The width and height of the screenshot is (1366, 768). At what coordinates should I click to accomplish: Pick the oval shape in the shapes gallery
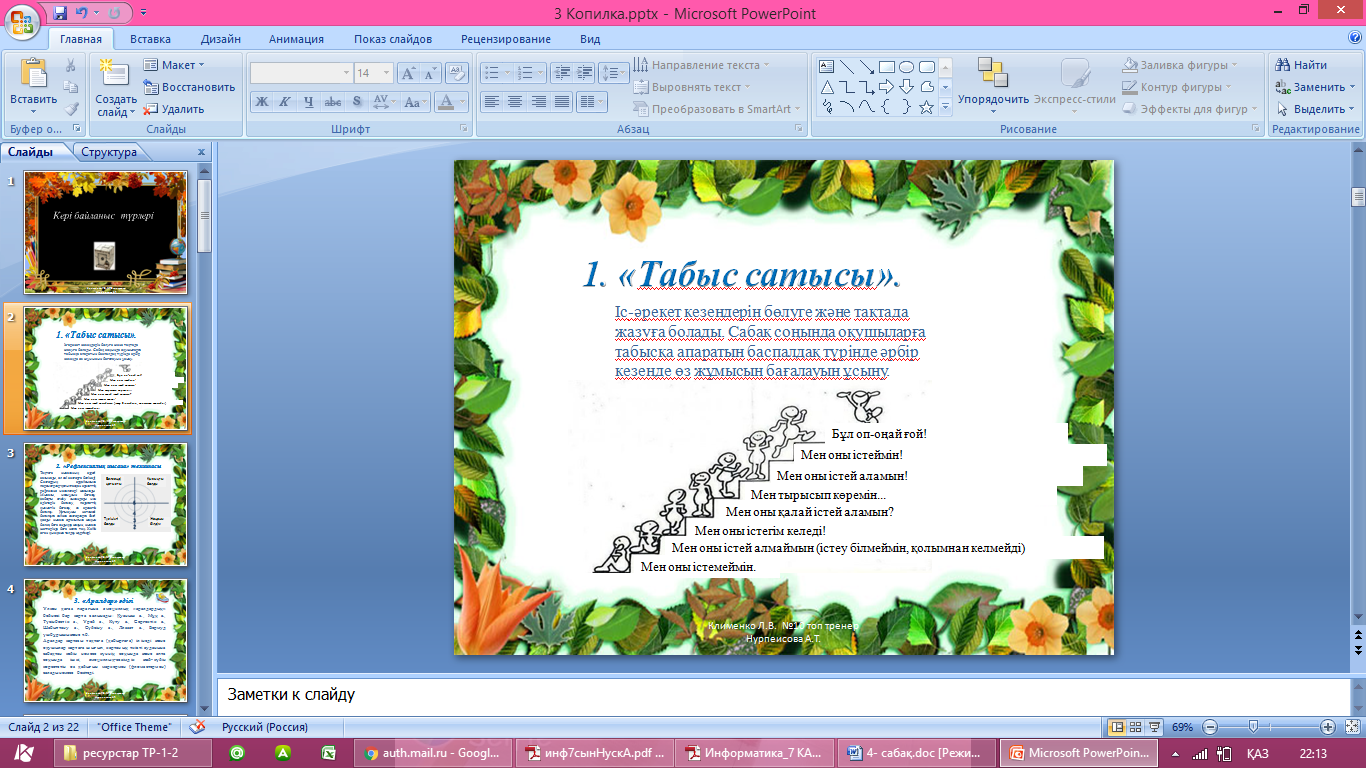[x=906, y=67]
